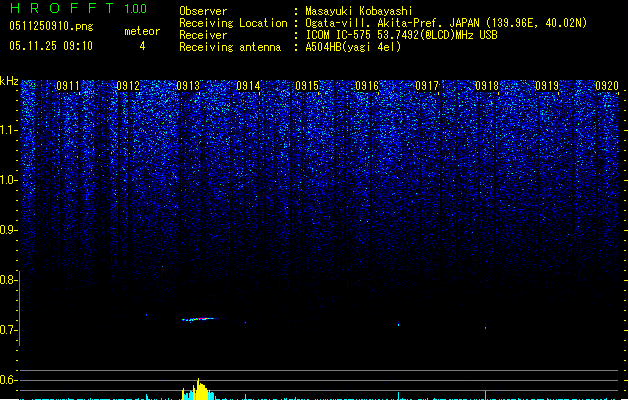
Task: Click the antenna A504HB(yagi 4el) text
Action: click(353, 47)
